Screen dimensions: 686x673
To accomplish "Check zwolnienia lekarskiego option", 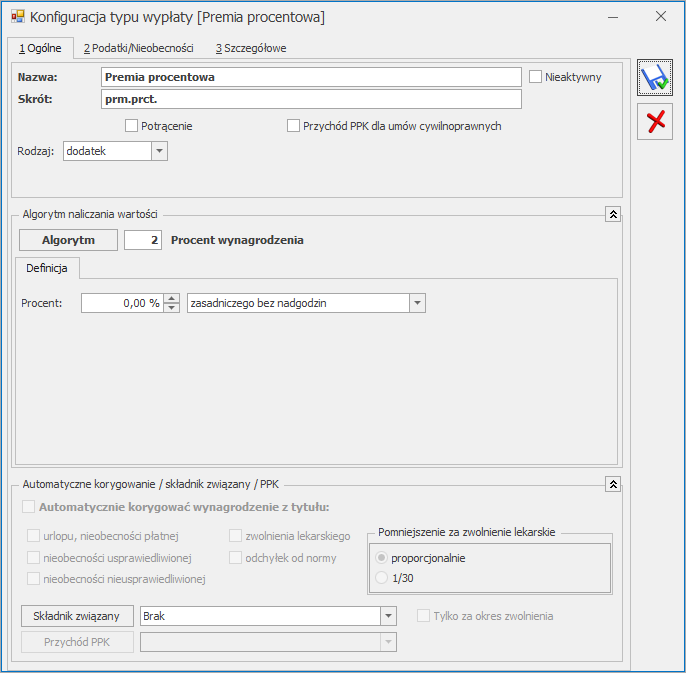I will point(235,536).
